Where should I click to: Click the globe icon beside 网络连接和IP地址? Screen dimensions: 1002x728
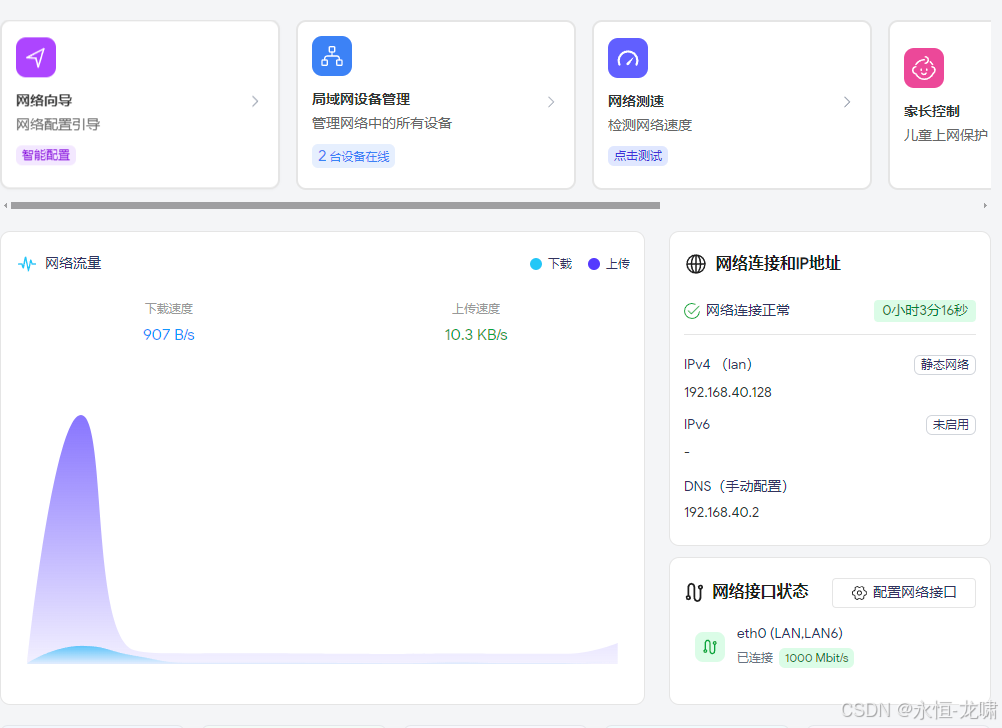pos(695,263)
